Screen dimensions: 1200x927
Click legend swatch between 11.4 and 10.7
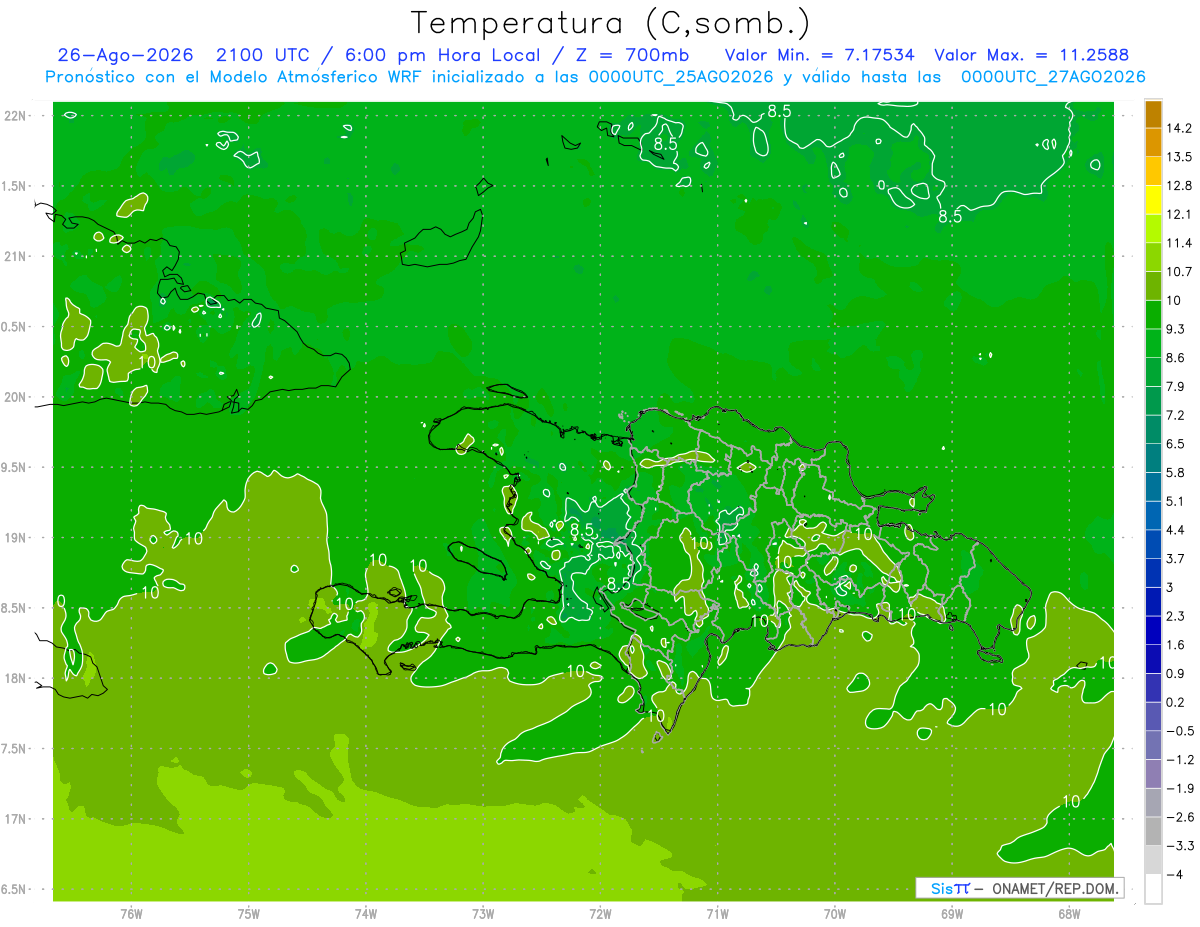(x=1153, y=258)
